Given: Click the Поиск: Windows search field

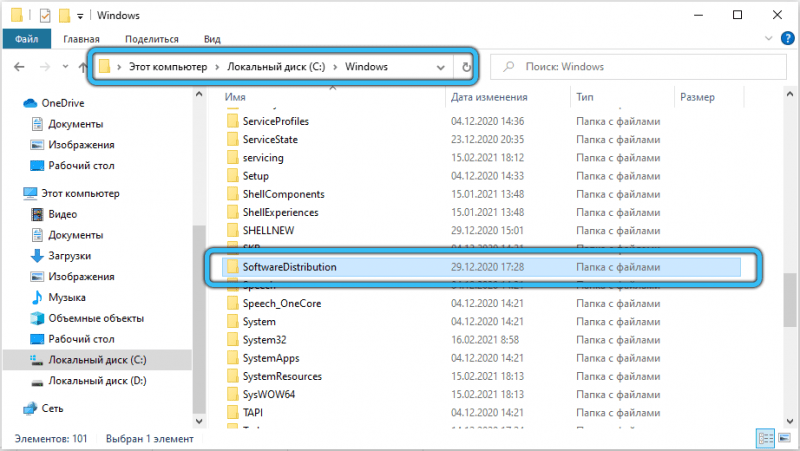Looking at the screenshot, I should click(x=638, y=66).
